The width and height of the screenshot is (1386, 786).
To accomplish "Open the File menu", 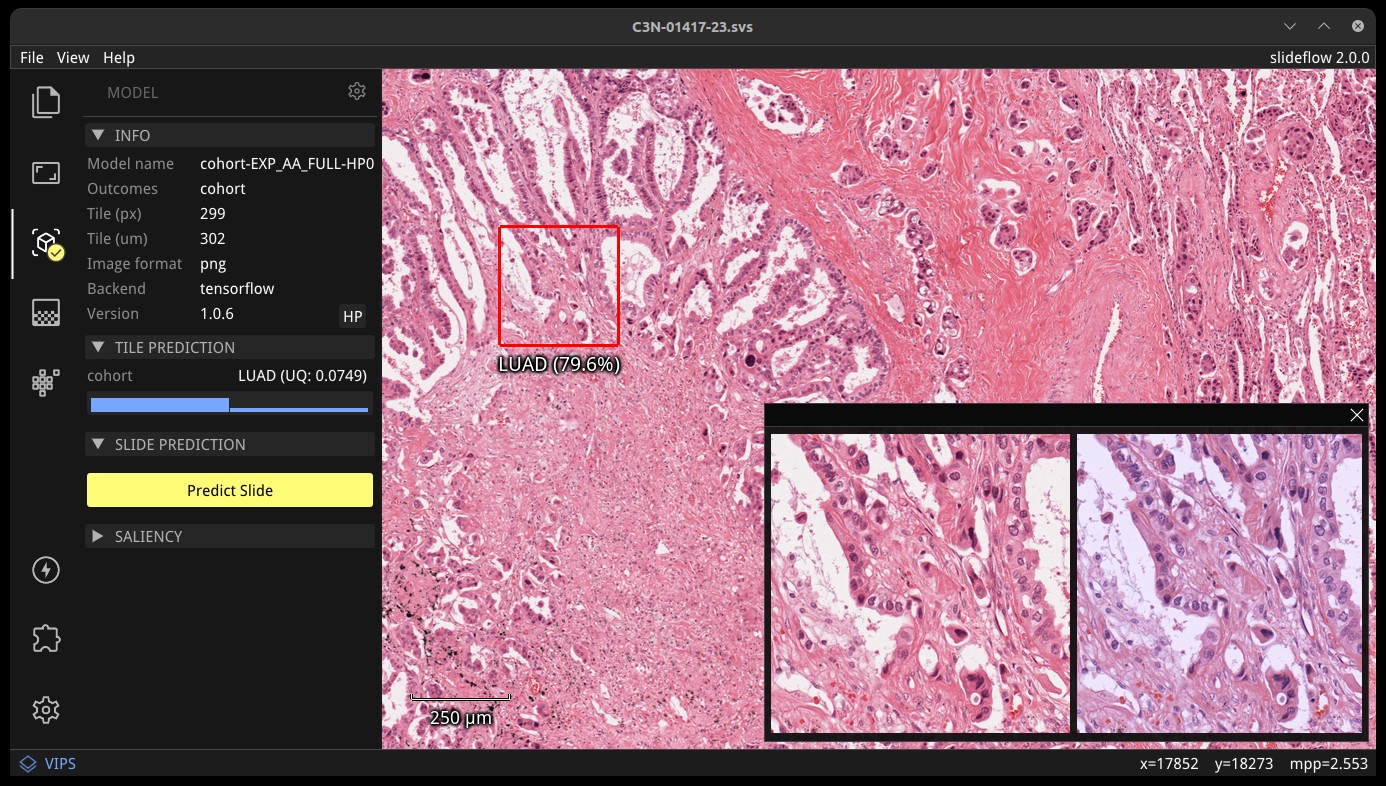I will pos(31,58).
